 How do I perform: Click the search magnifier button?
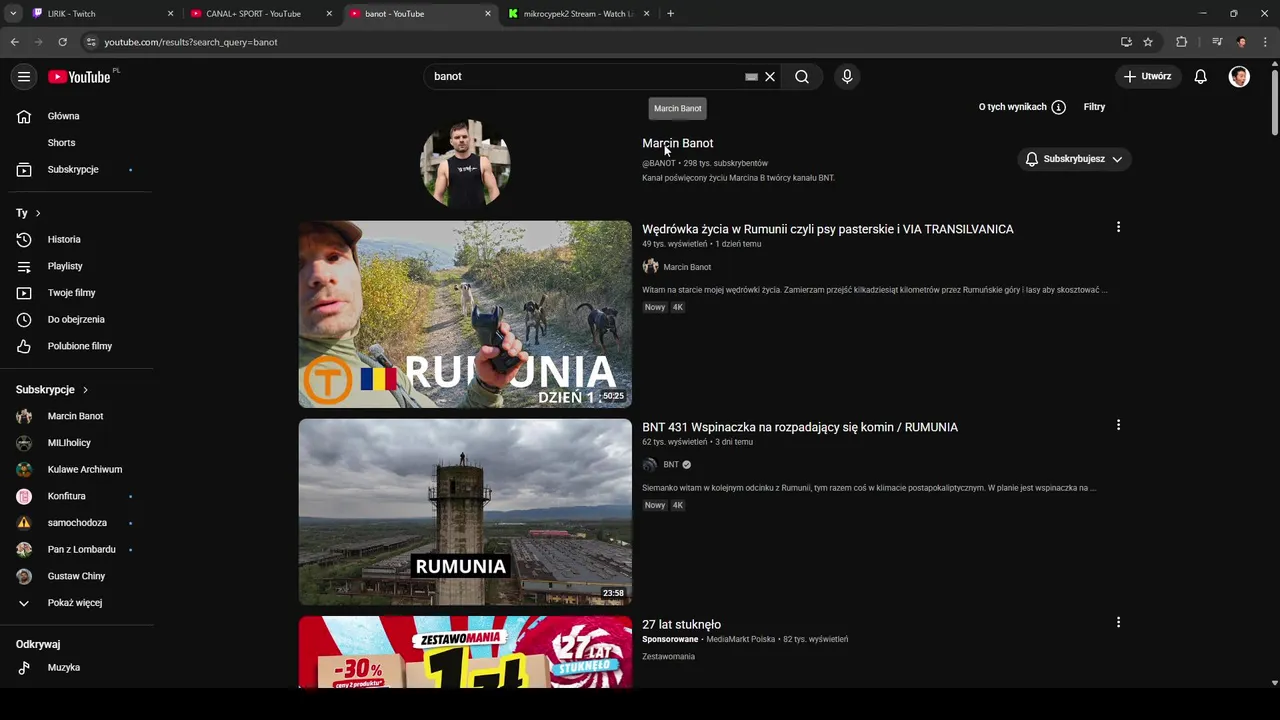(802, 77)
